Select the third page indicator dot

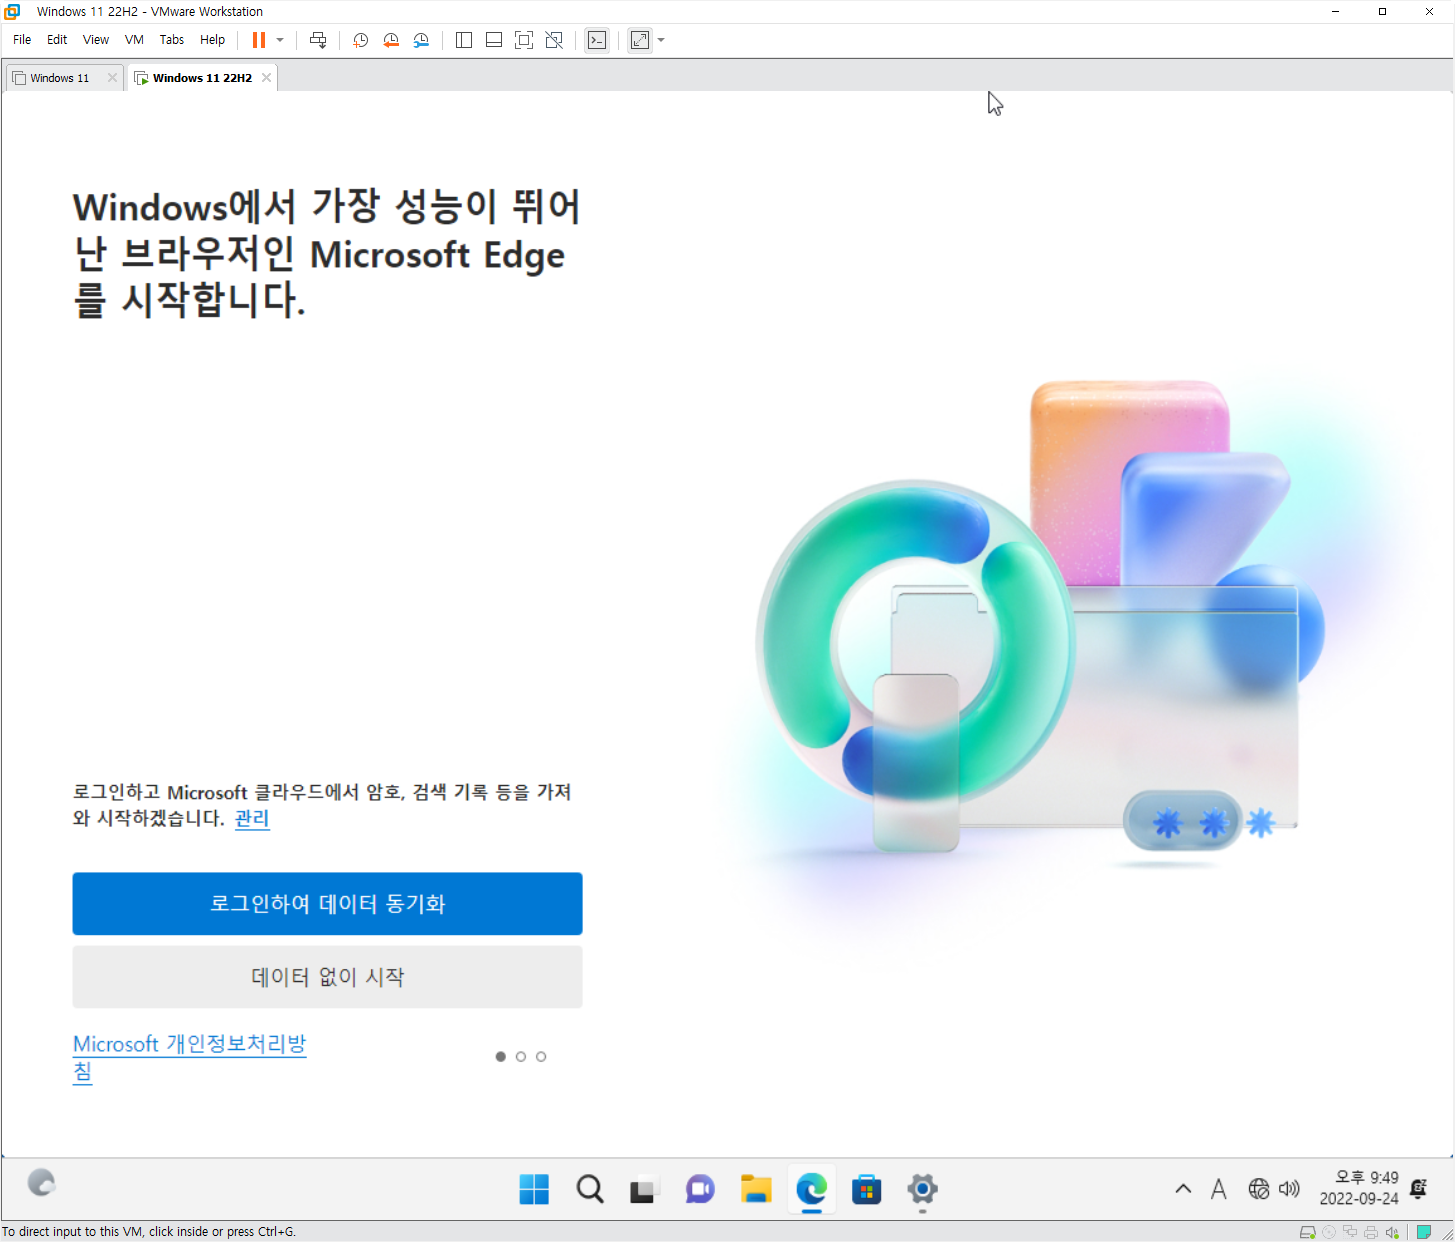pos(541,1057)
